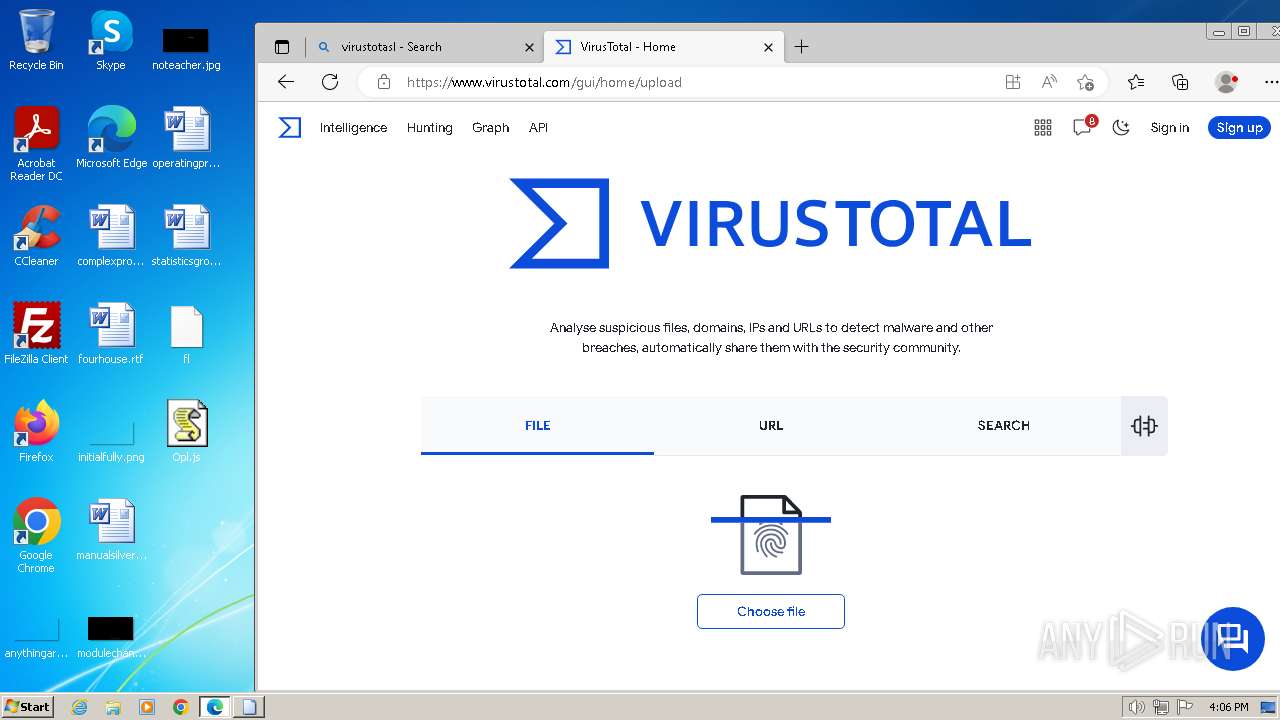Click the Choose file button

(x=771, y=611)
